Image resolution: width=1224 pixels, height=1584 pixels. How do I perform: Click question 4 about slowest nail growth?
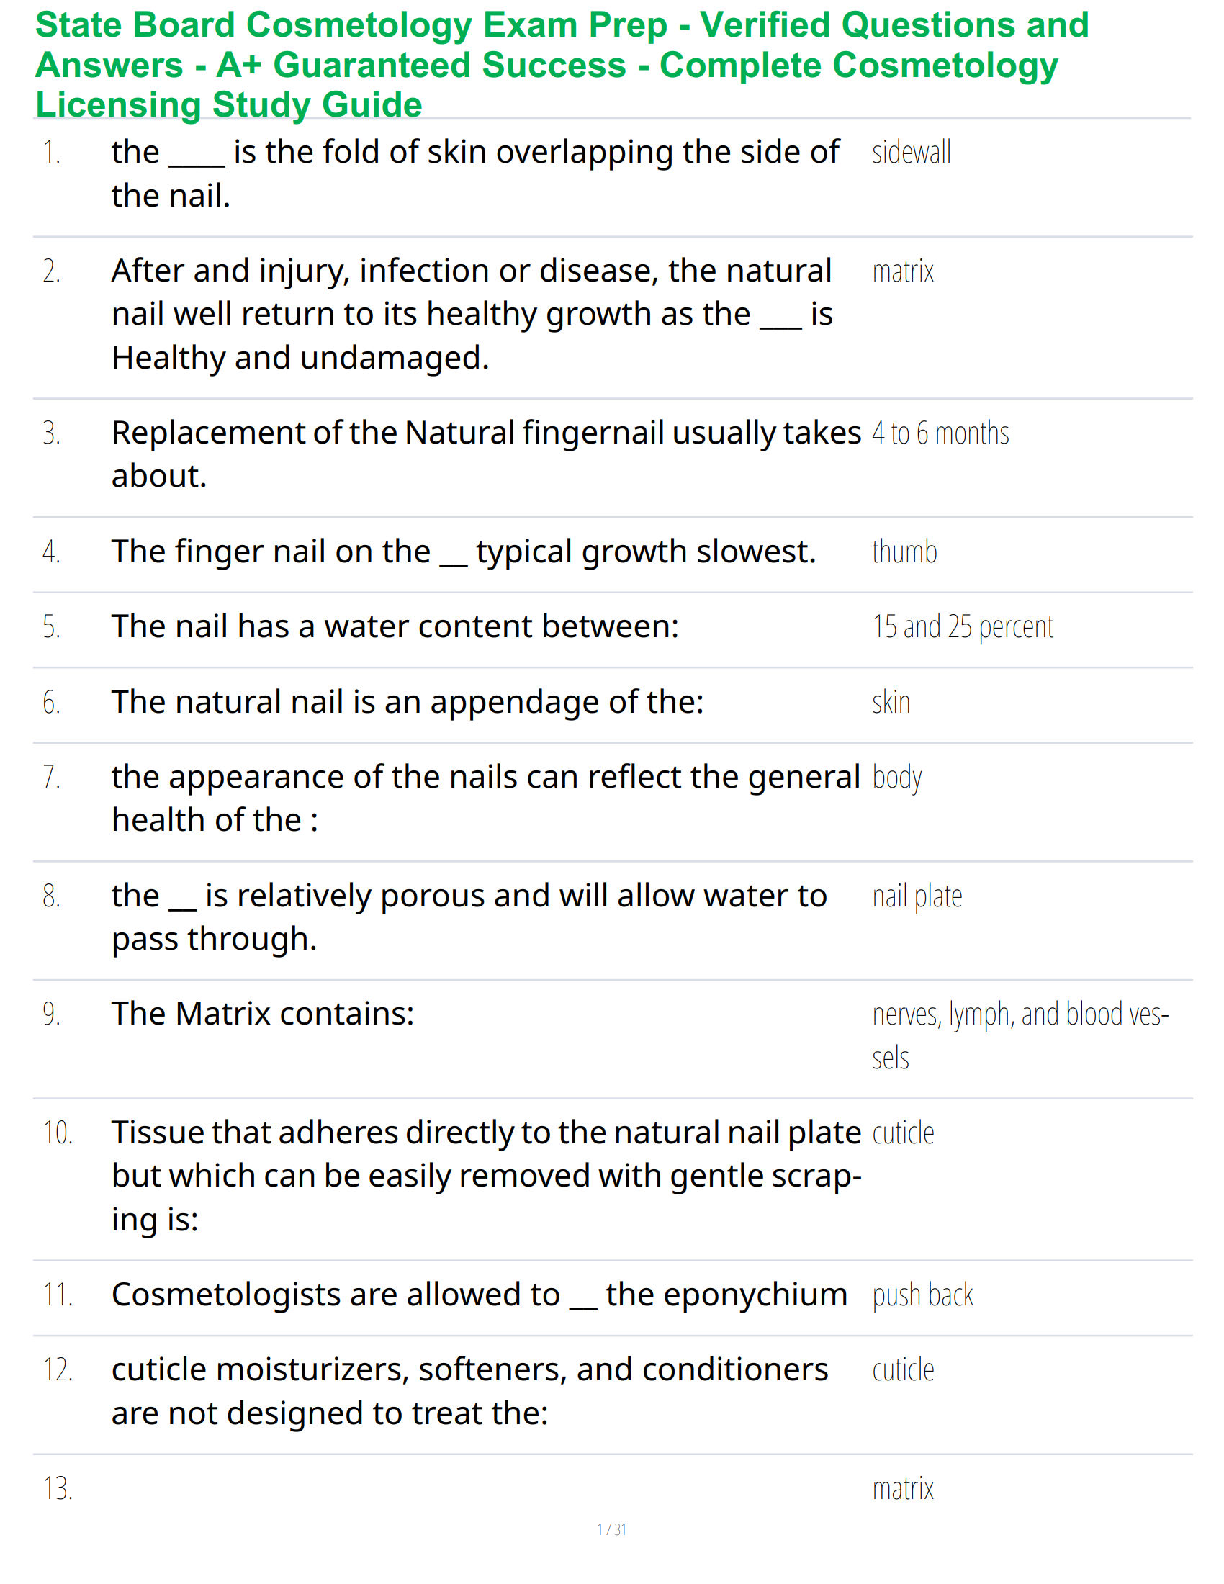click(464, 552)
